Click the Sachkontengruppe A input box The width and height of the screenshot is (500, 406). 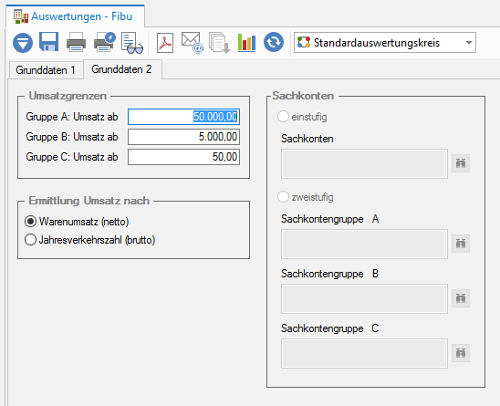[364, 244]
